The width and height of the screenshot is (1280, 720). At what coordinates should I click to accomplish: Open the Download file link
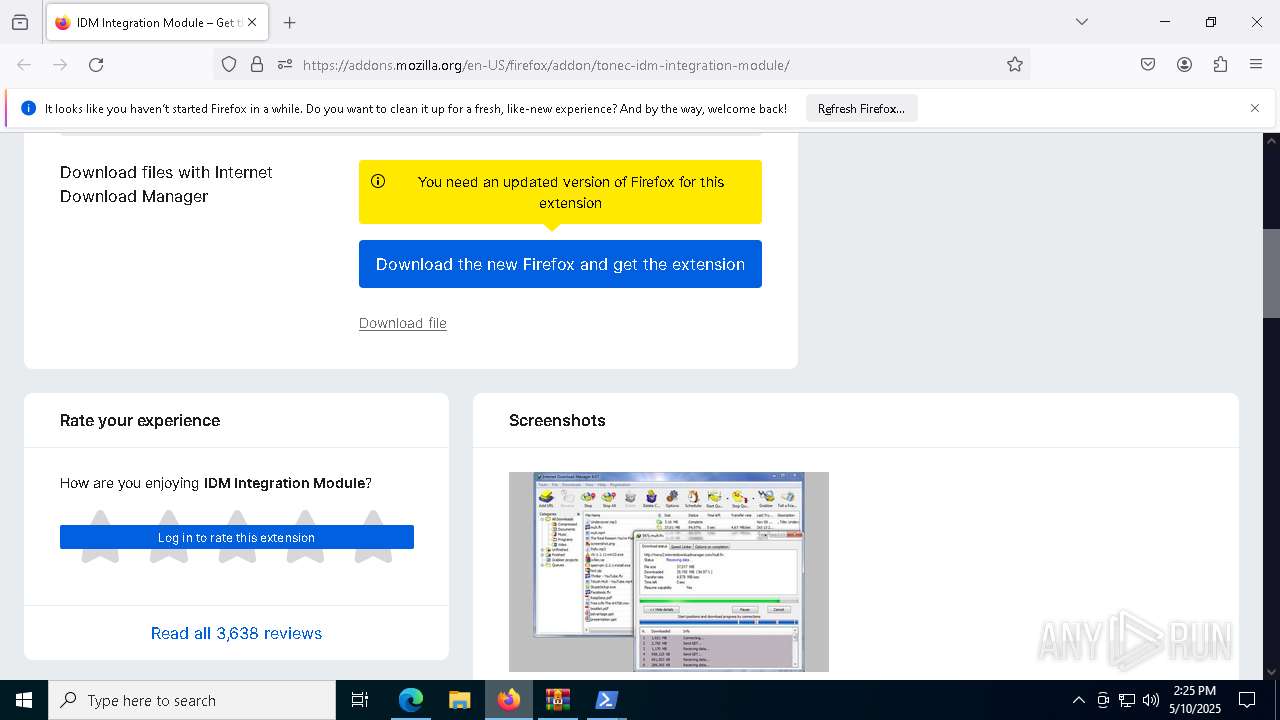coord(403,323)
